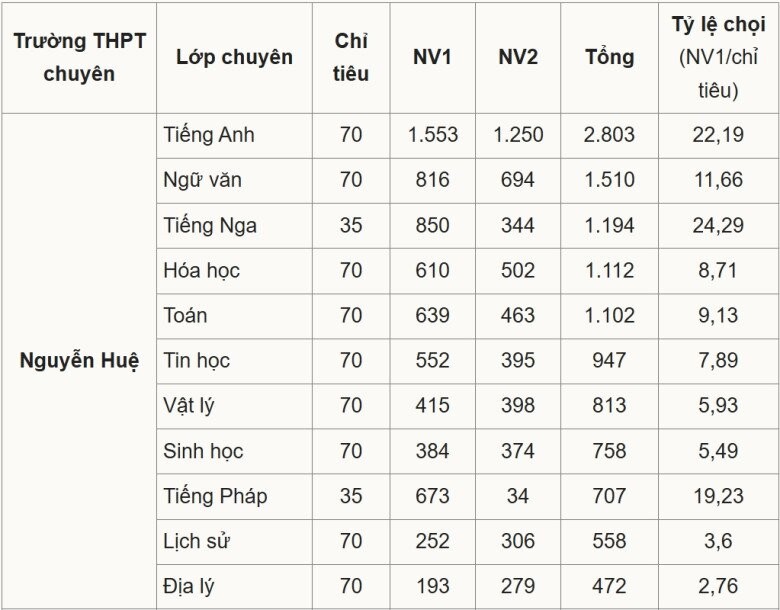The width and height of the screenshot is (780, 610).
Task: Select the 'Sinh học' row label
Action: [204, 451]
